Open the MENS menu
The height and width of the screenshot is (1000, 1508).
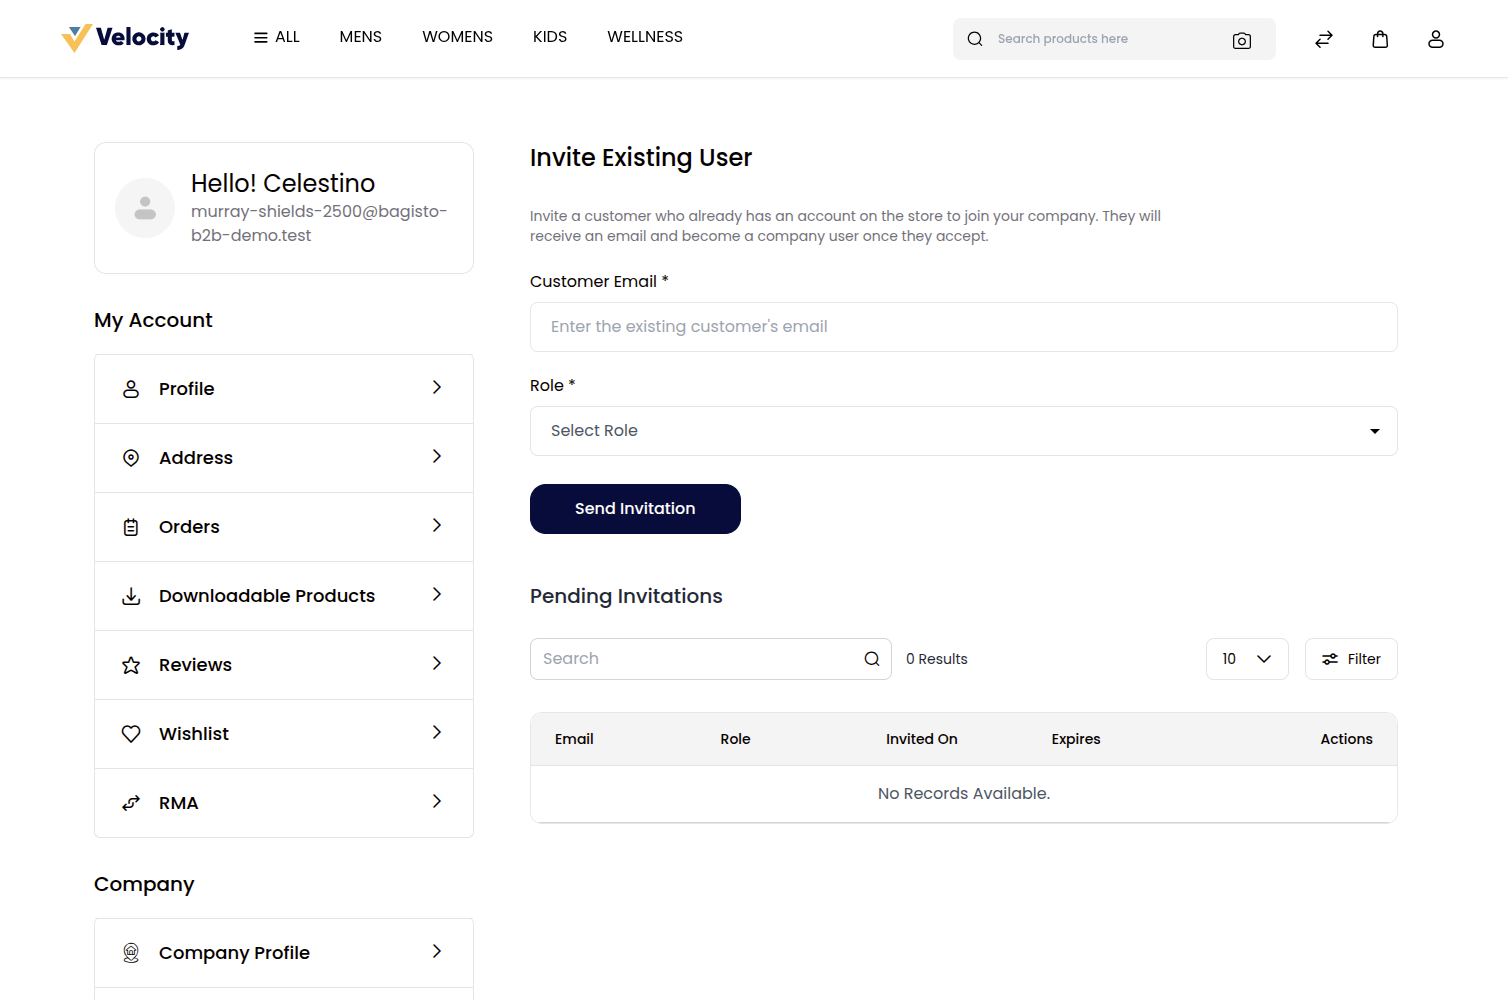[x=361, y=37]
